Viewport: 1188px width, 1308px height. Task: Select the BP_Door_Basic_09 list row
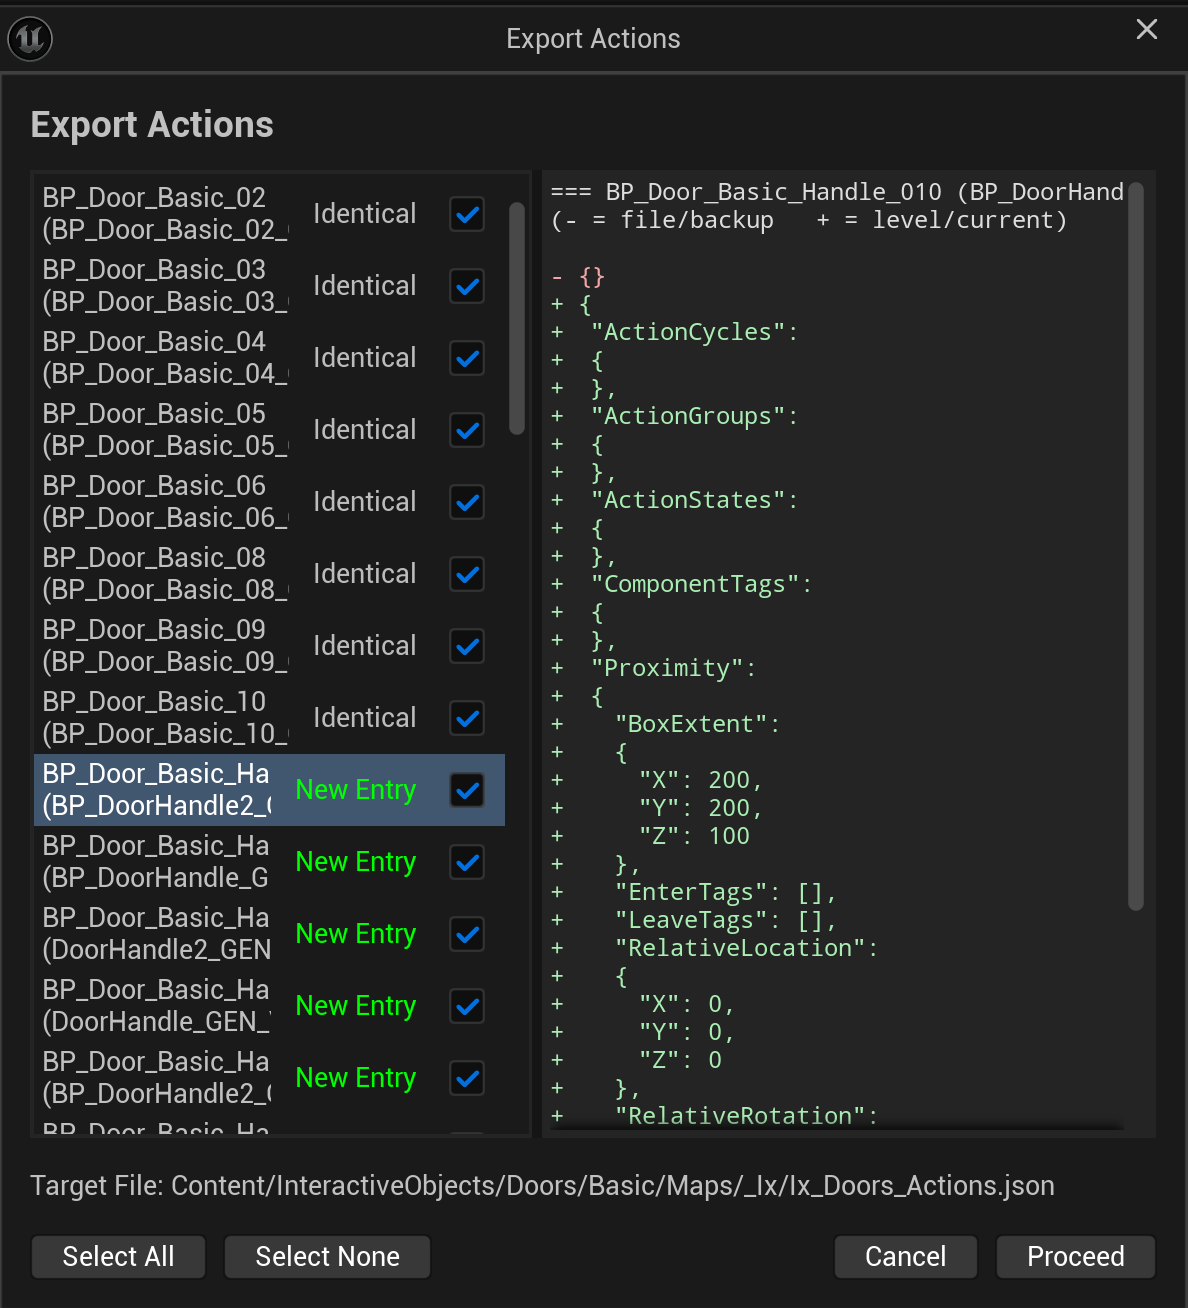tap(269, 646)
